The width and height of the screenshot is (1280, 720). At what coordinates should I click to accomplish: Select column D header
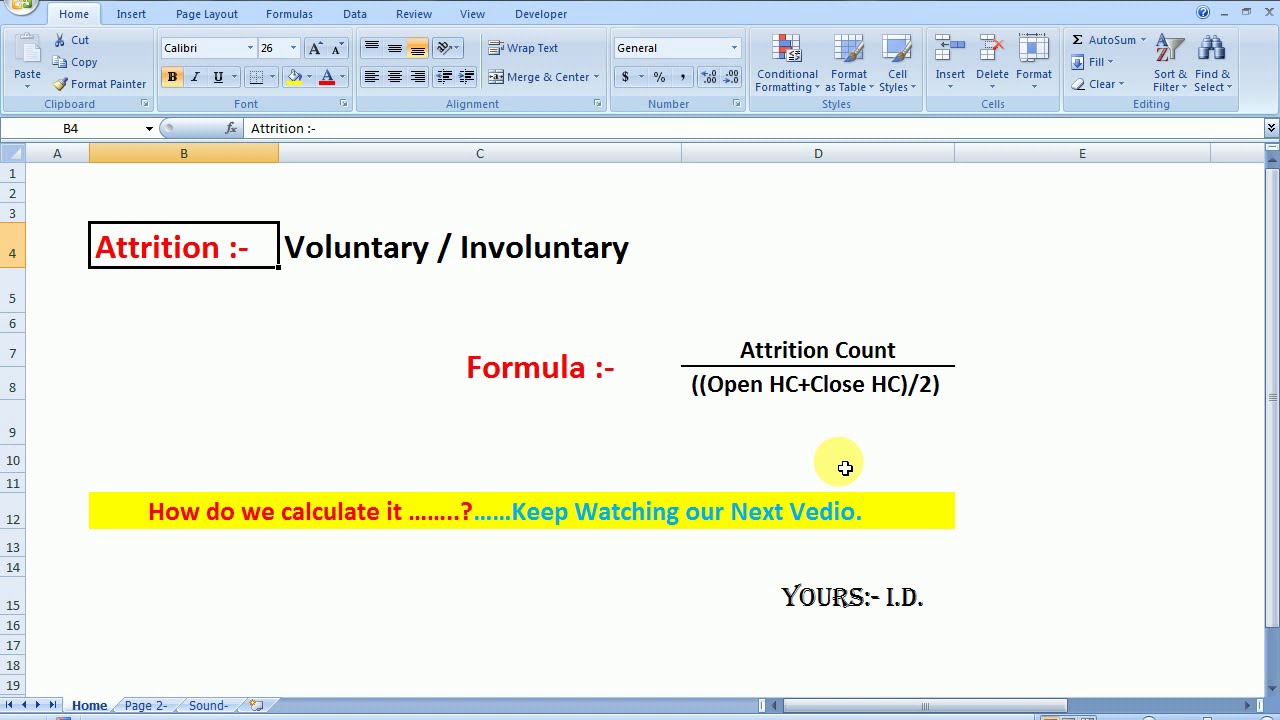click(x=818, y=153)
